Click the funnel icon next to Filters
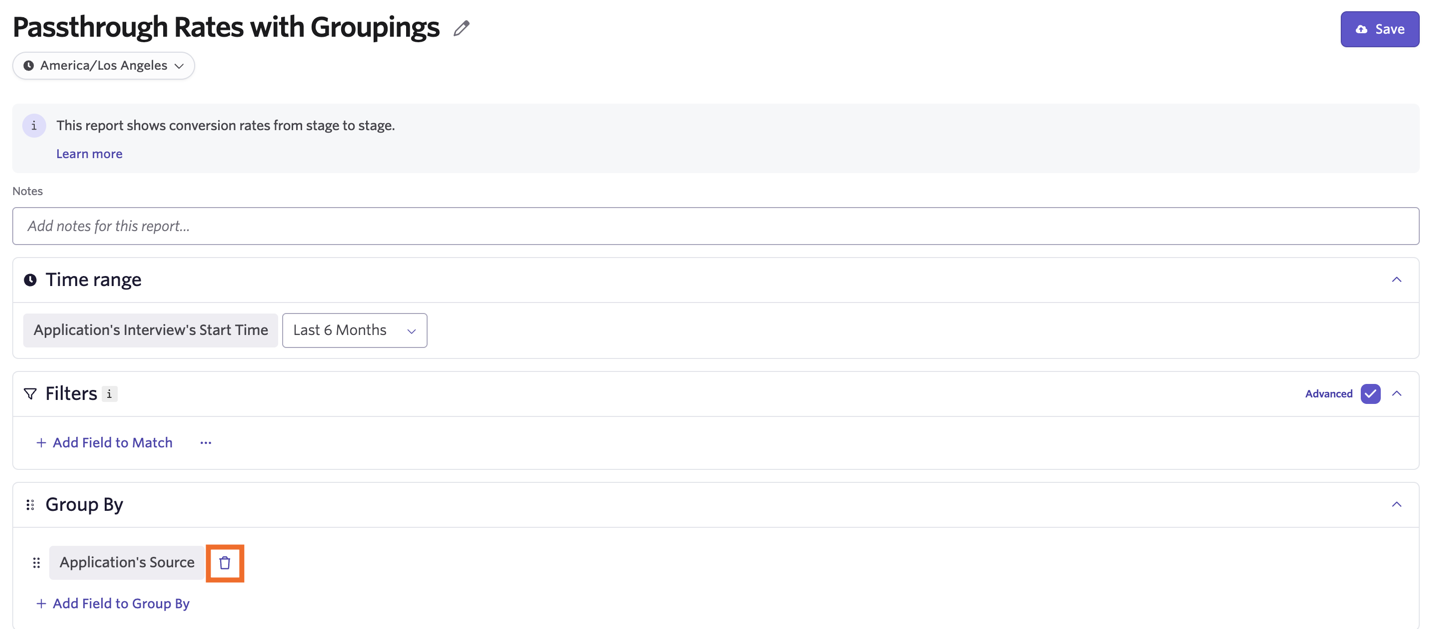 coord(30,394)
